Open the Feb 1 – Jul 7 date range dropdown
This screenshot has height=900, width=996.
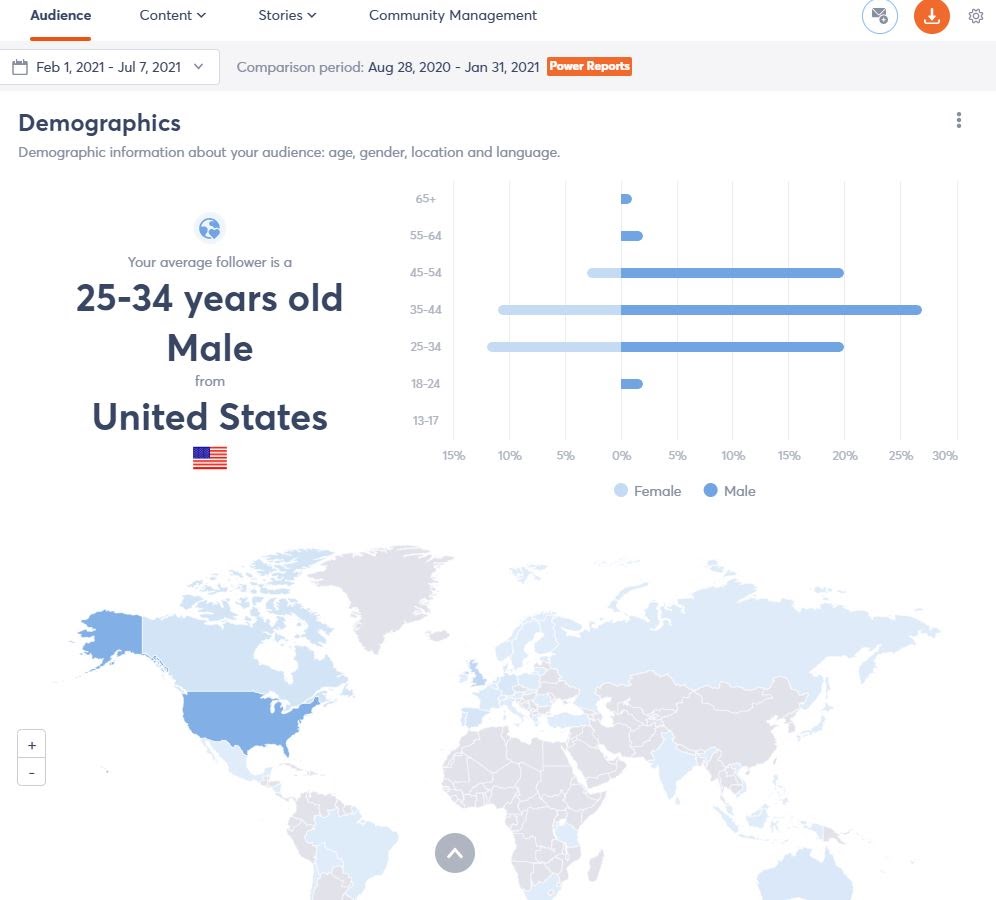pos(109,67)
